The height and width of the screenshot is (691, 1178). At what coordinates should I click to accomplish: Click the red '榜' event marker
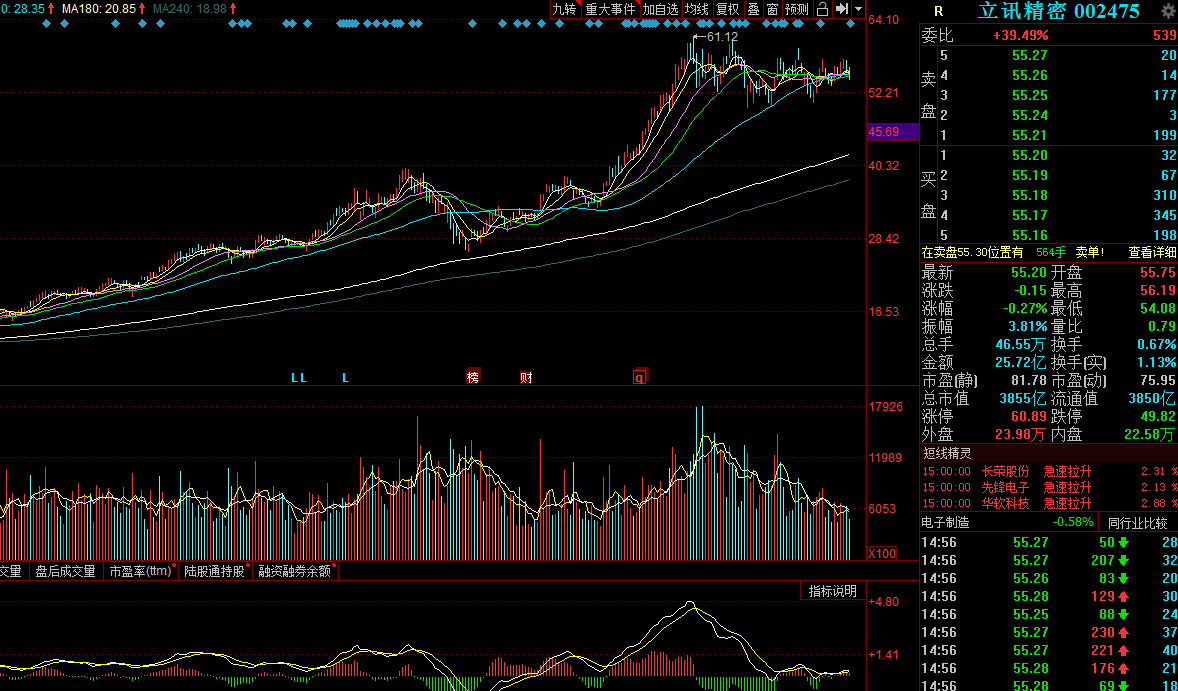[472, 377]
